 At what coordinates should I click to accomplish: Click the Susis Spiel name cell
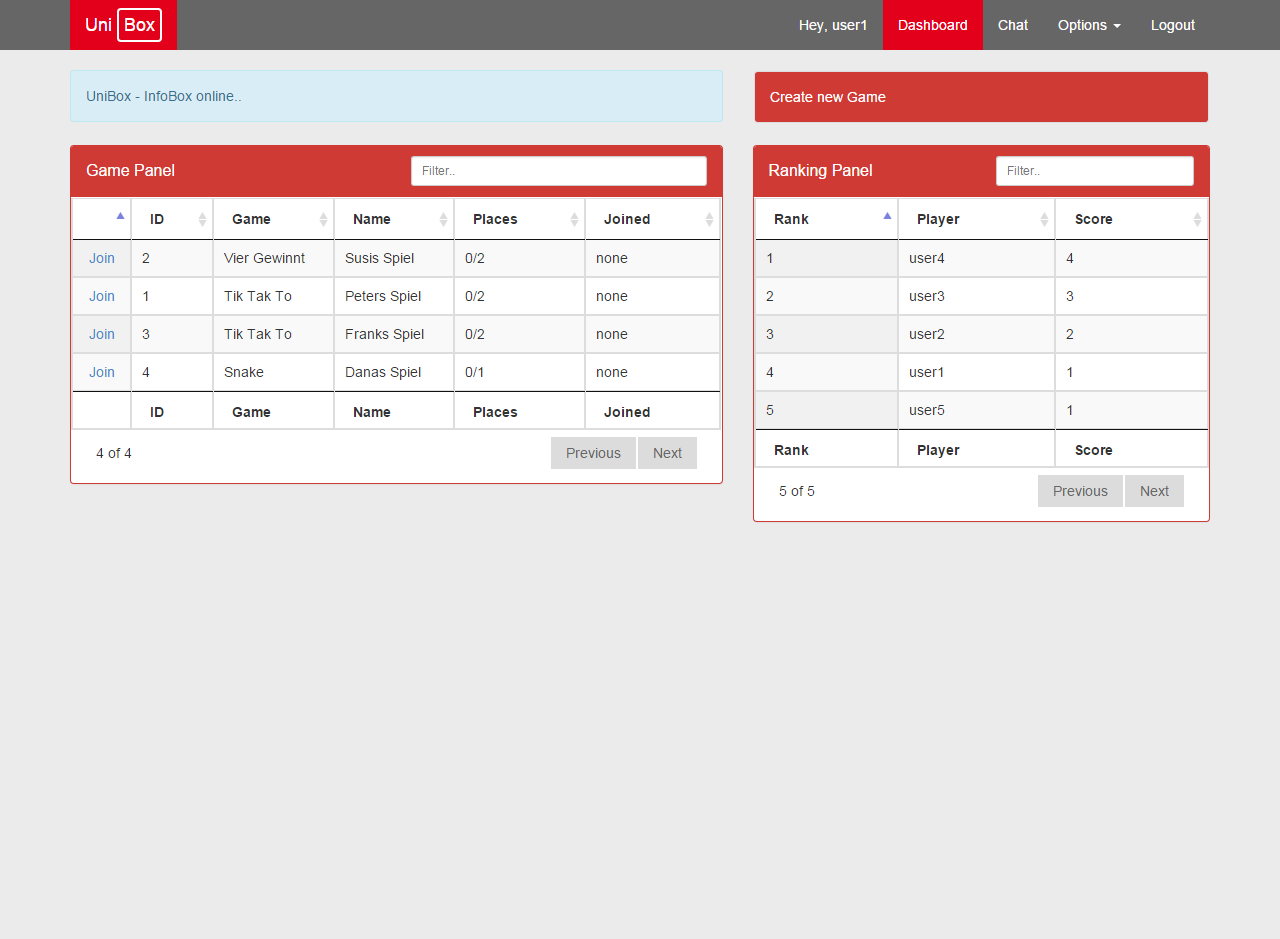(x=394, y=258)
